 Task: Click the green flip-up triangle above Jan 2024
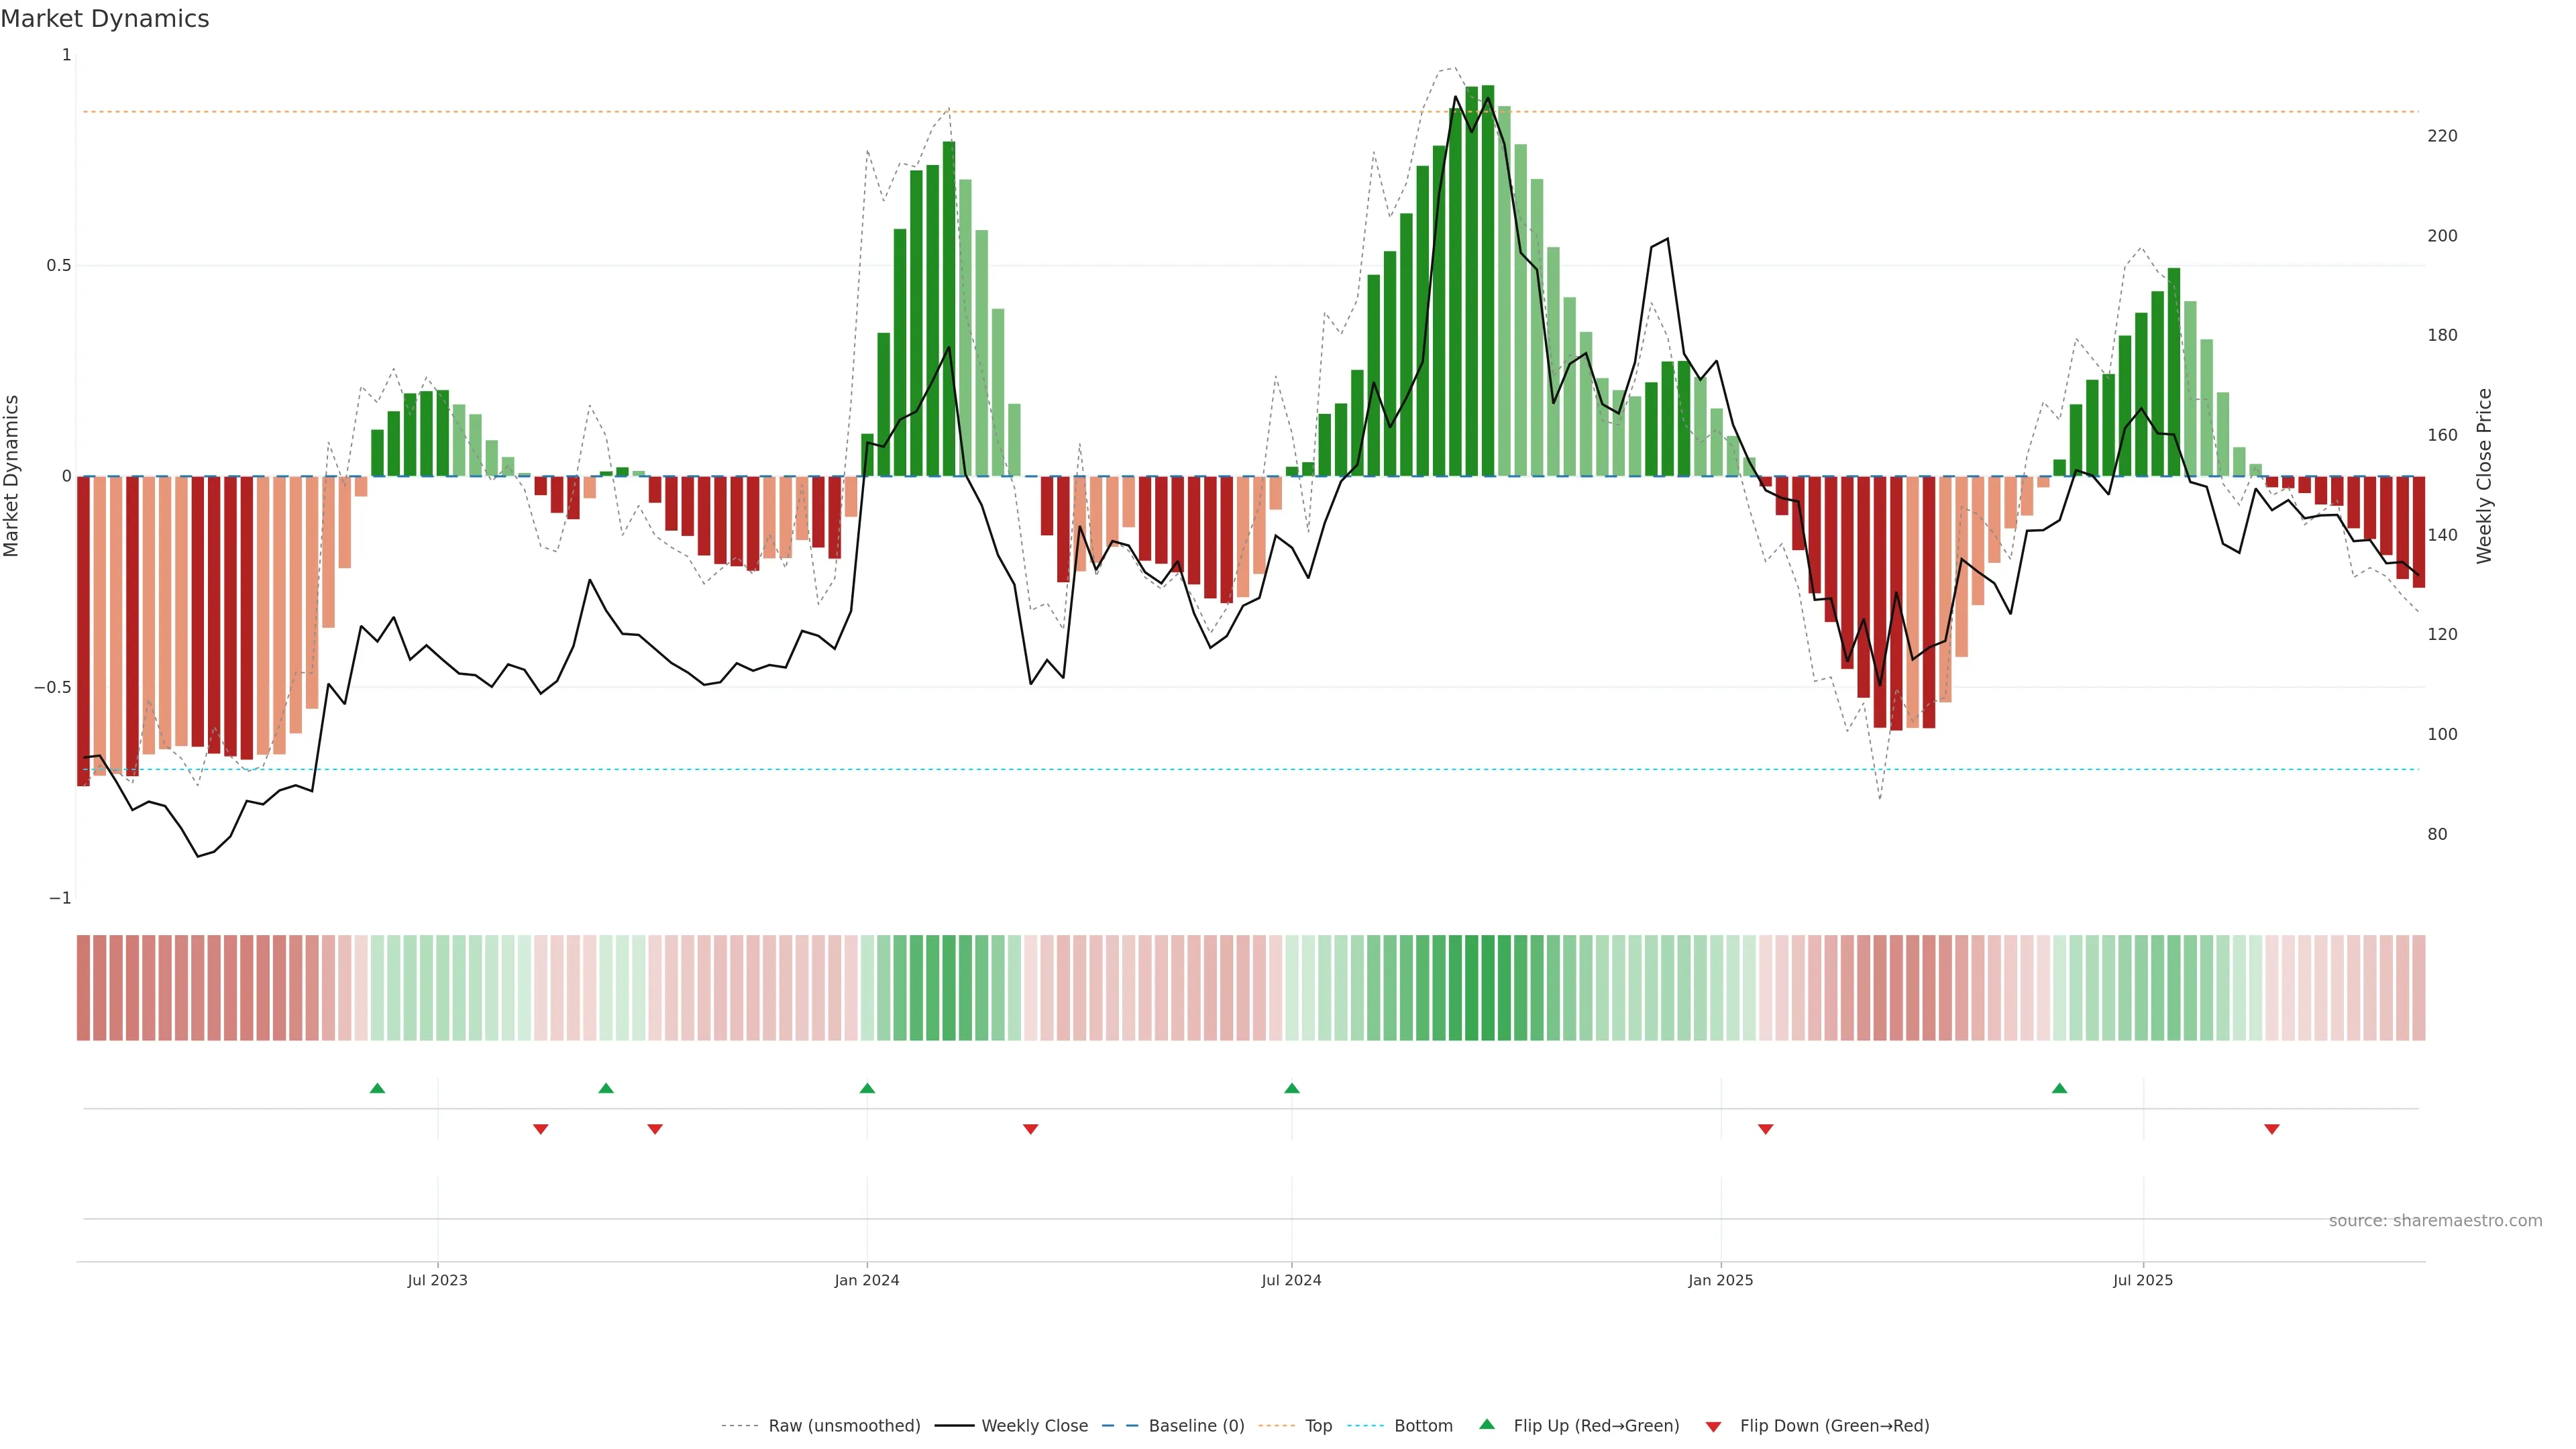[x=867, y=1088]
